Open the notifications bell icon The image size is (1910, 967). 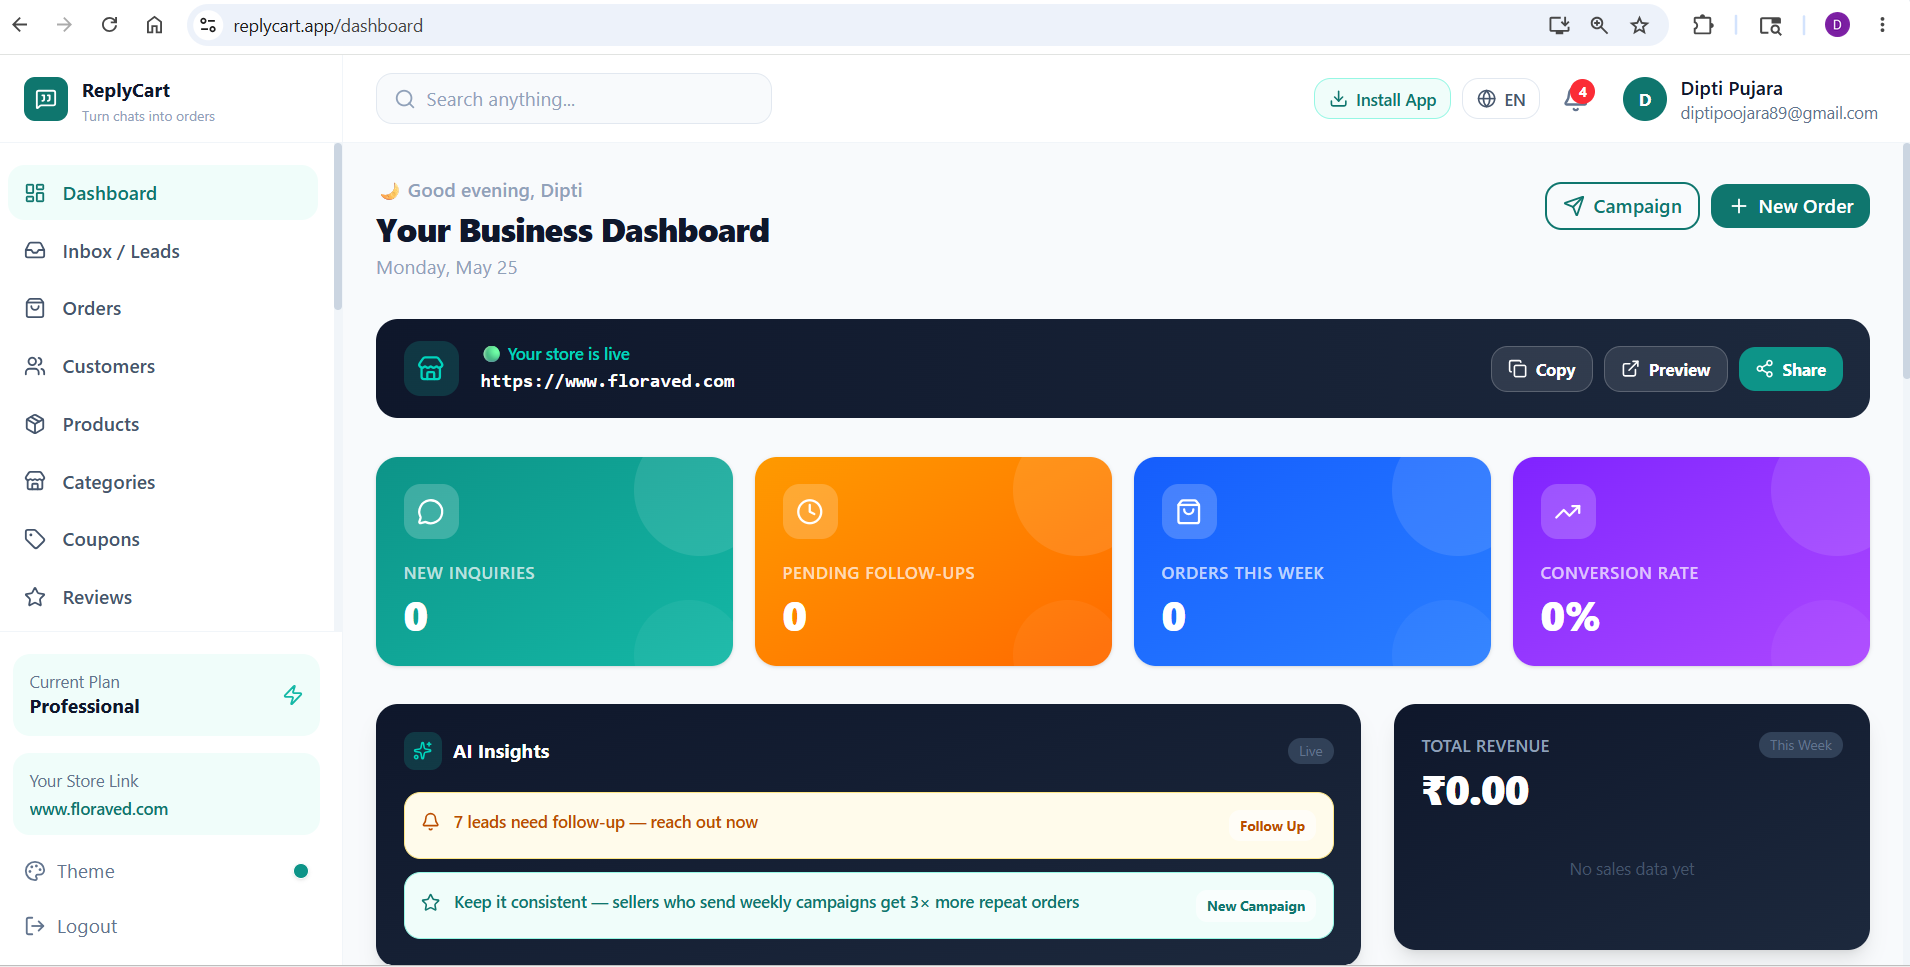click(x=1576, y=100)
